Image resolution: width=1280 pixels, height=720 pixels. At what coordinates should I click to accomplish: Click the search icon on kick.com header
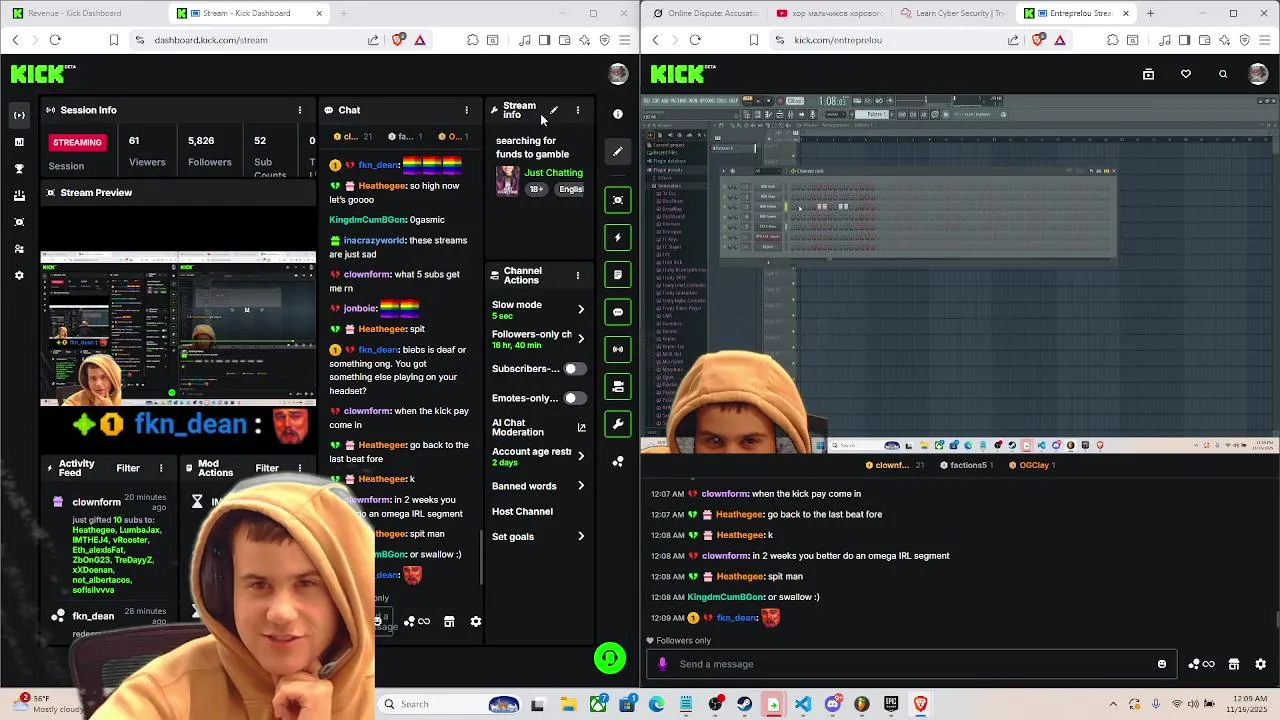[x=1222, y=74]
